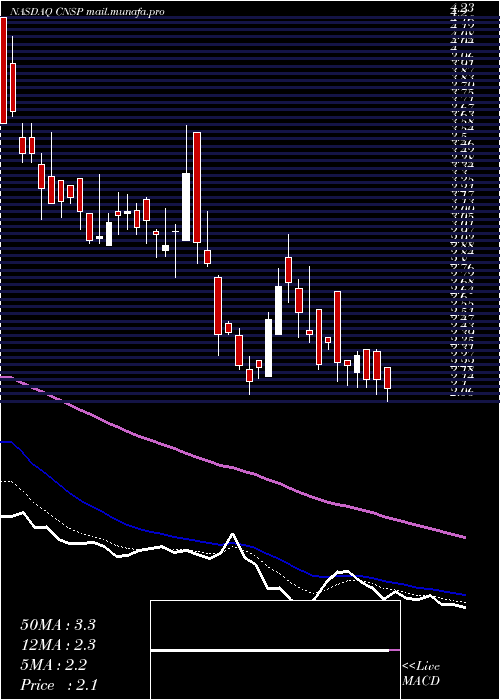Click the 4.23 top price axis value

click(x=462, y=7)
